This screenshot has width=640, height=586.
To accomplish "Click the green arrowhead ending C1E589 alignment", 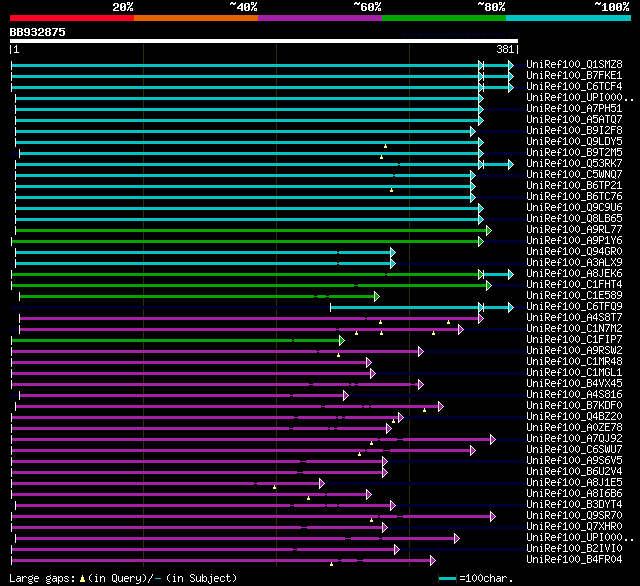I will [x=377, y=297].
